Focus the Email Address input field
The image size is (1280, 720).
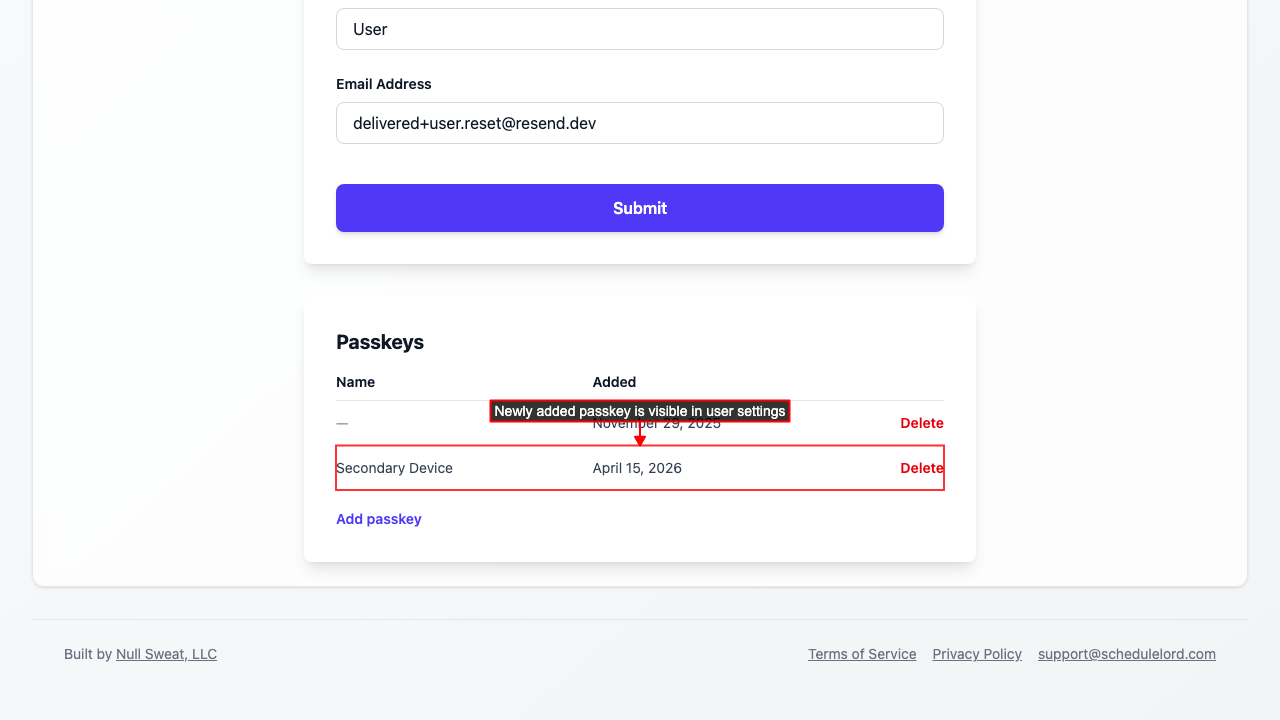click(640, 123)
